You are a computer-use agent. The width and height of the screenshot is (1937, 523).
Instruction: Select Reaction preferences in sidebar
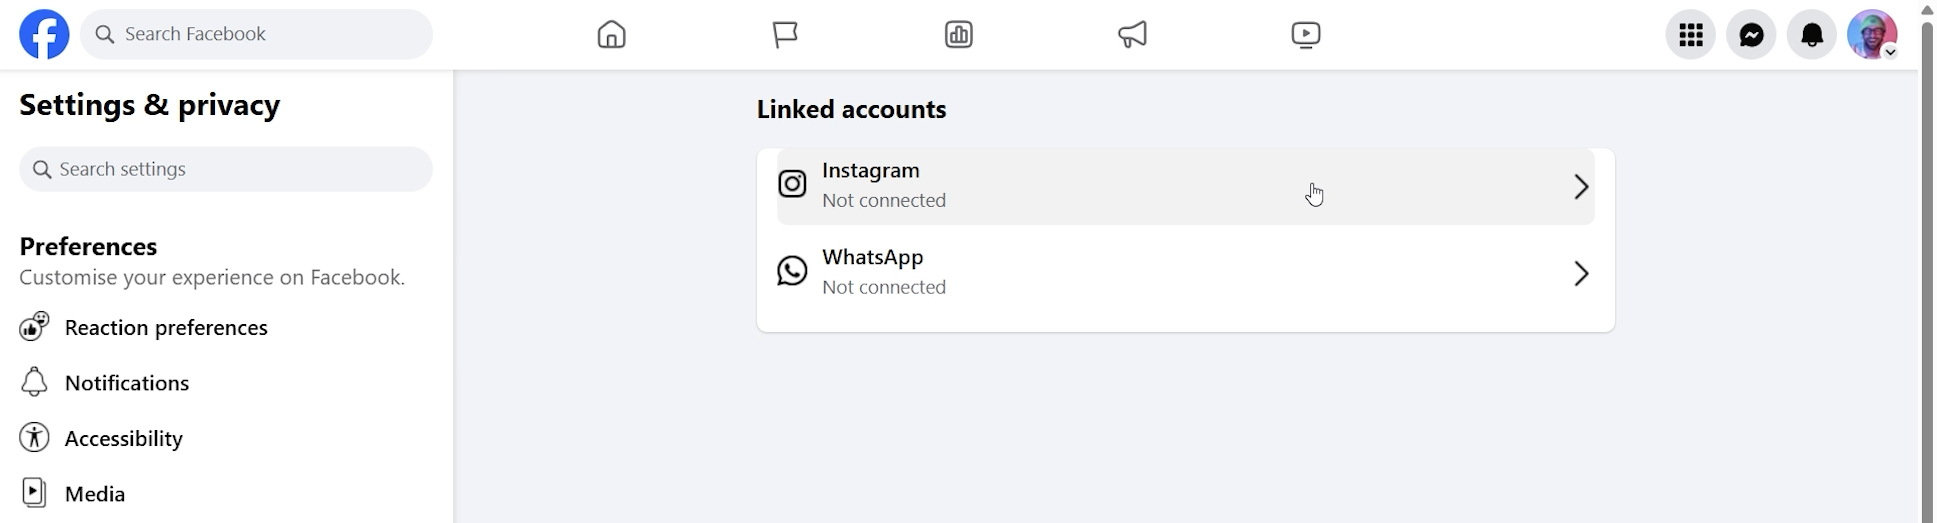166,328
